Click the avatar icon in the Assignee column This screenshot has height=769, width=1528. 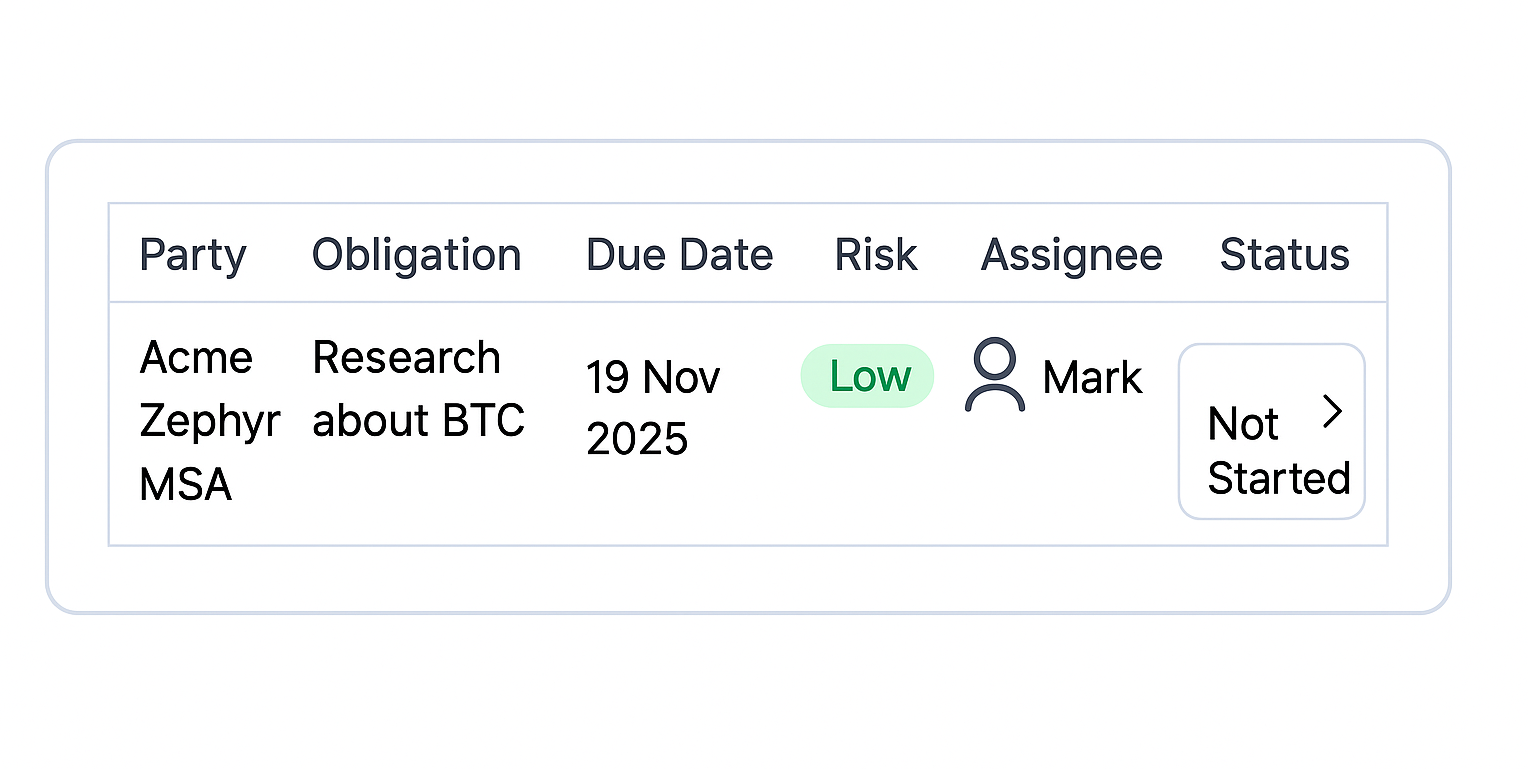[995, 378]
